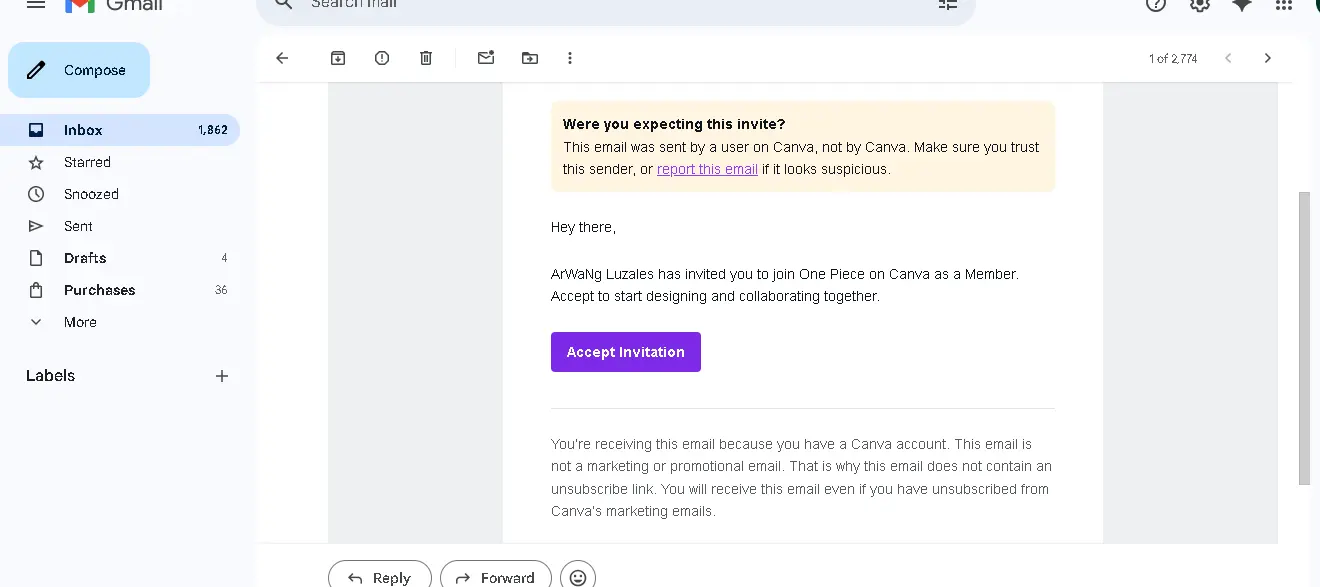Click the '1 of 2,774' counter text
Viewport: 1320px width, 587px height.
click(x=1173, y=59)
